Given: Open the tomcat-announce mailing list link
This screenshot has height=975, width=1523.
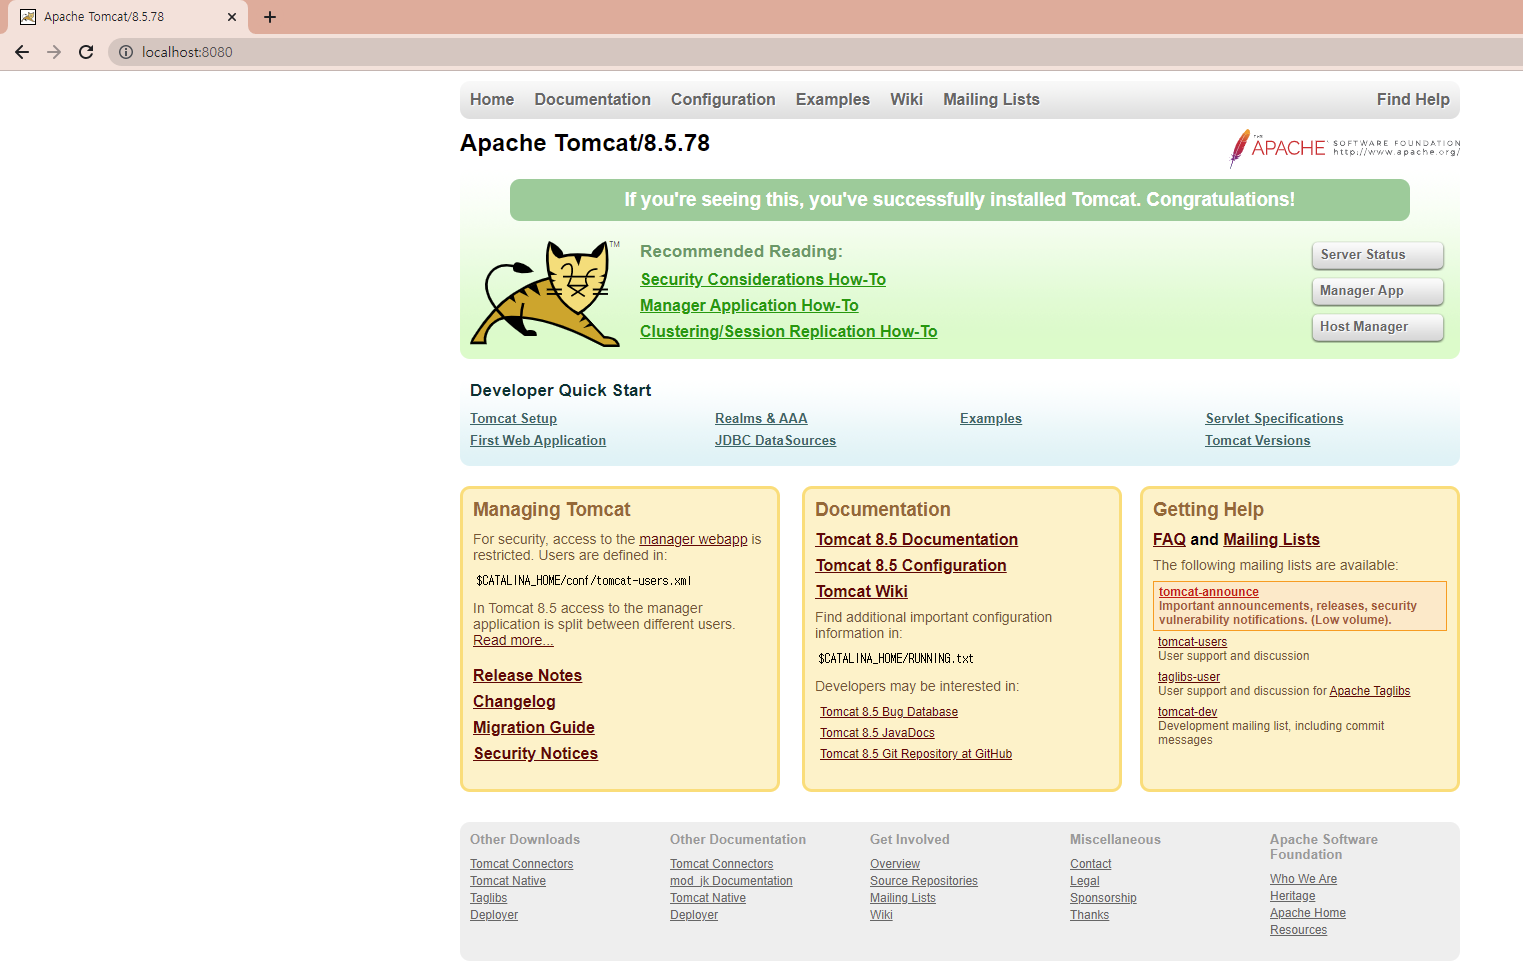Looking at the screenshot, I should (x=1208, y=592).
